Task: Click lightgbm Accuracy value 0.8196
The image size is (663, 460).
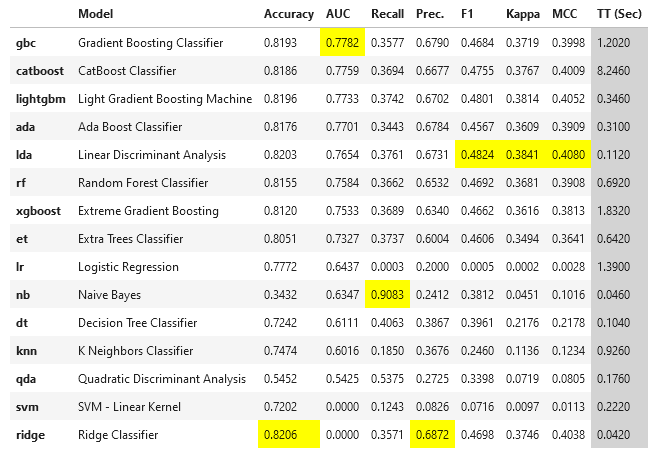Action: (280, 99)
